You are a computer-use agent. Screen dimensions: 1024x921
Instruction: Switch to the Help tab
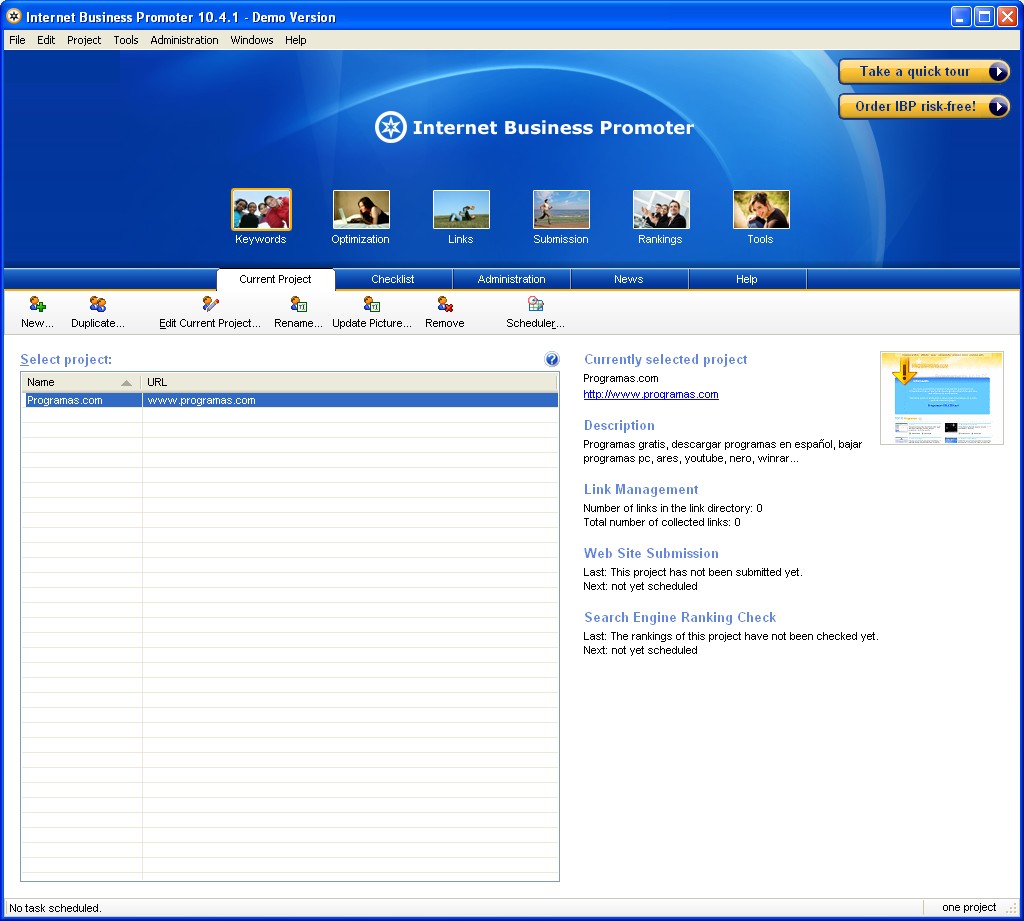pos(747,279)
